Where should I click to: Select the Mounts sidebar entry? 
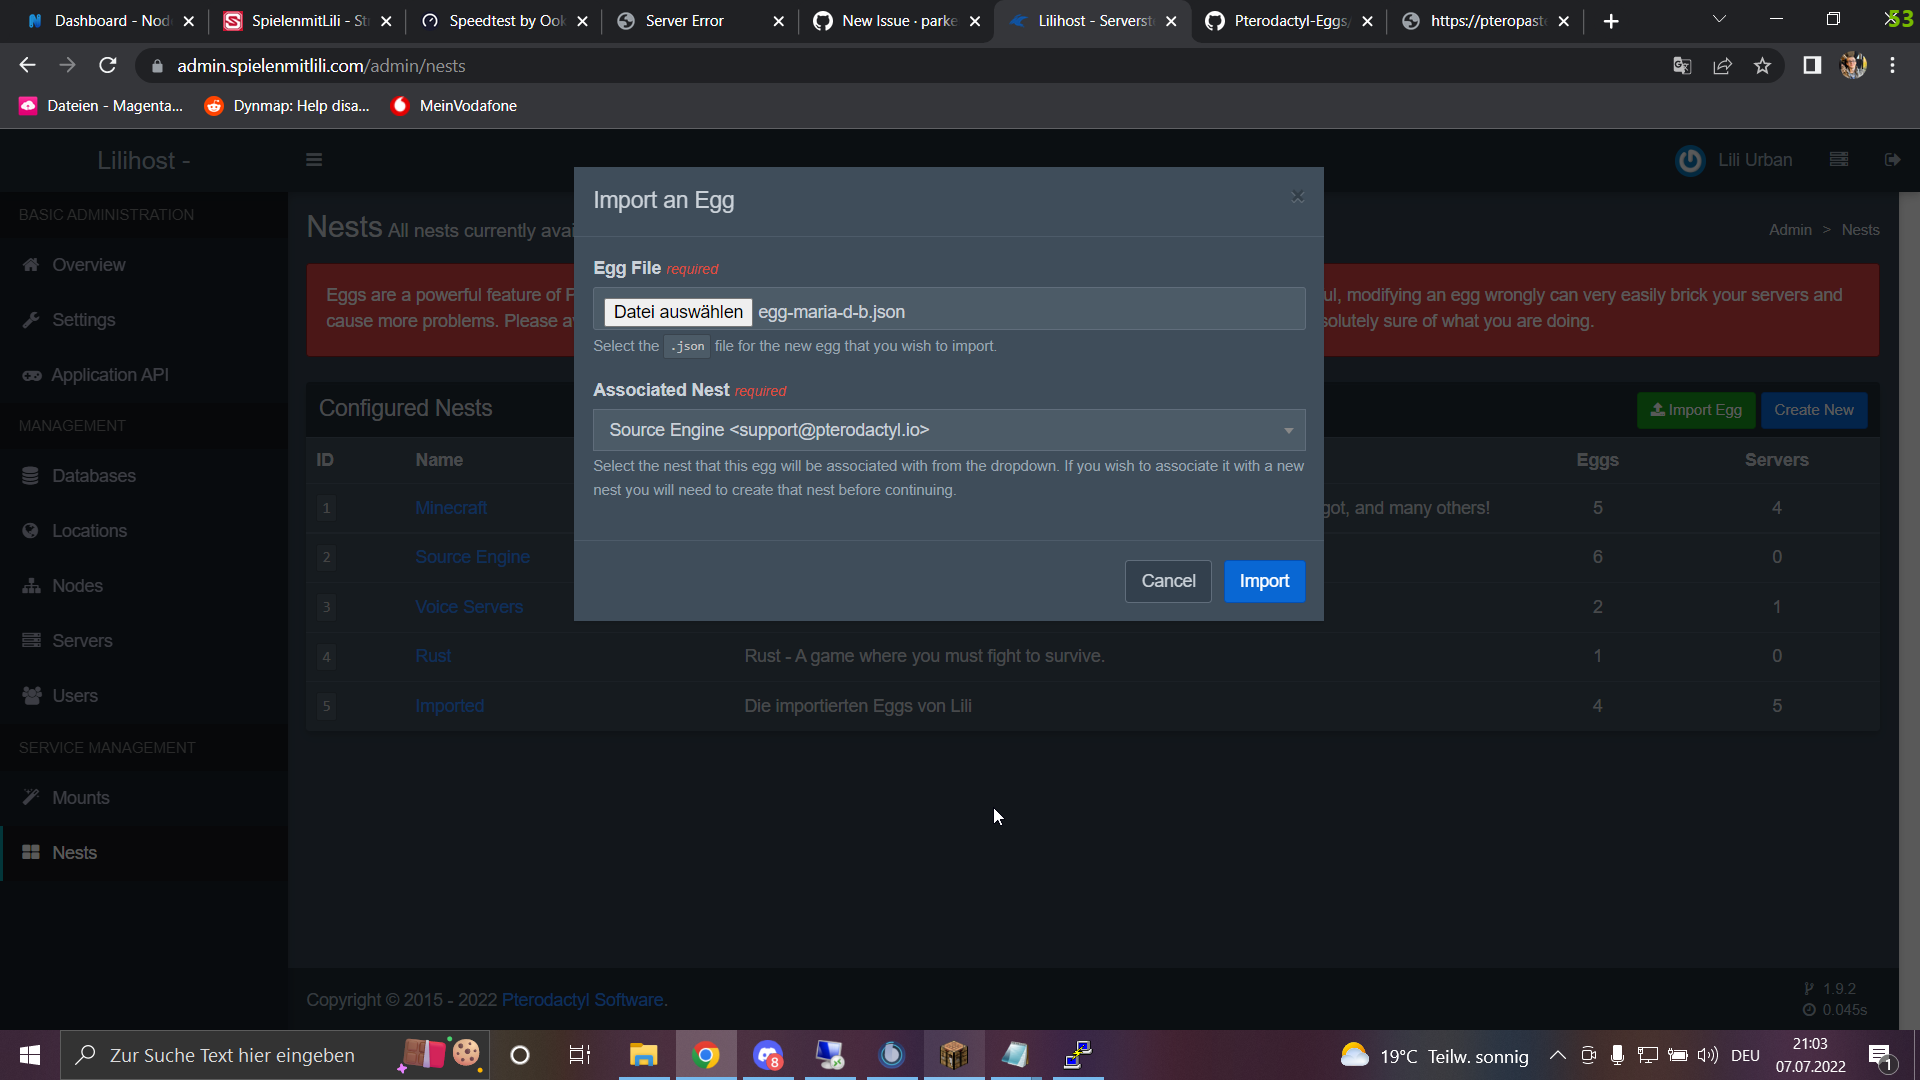click(x=81, y=797)
